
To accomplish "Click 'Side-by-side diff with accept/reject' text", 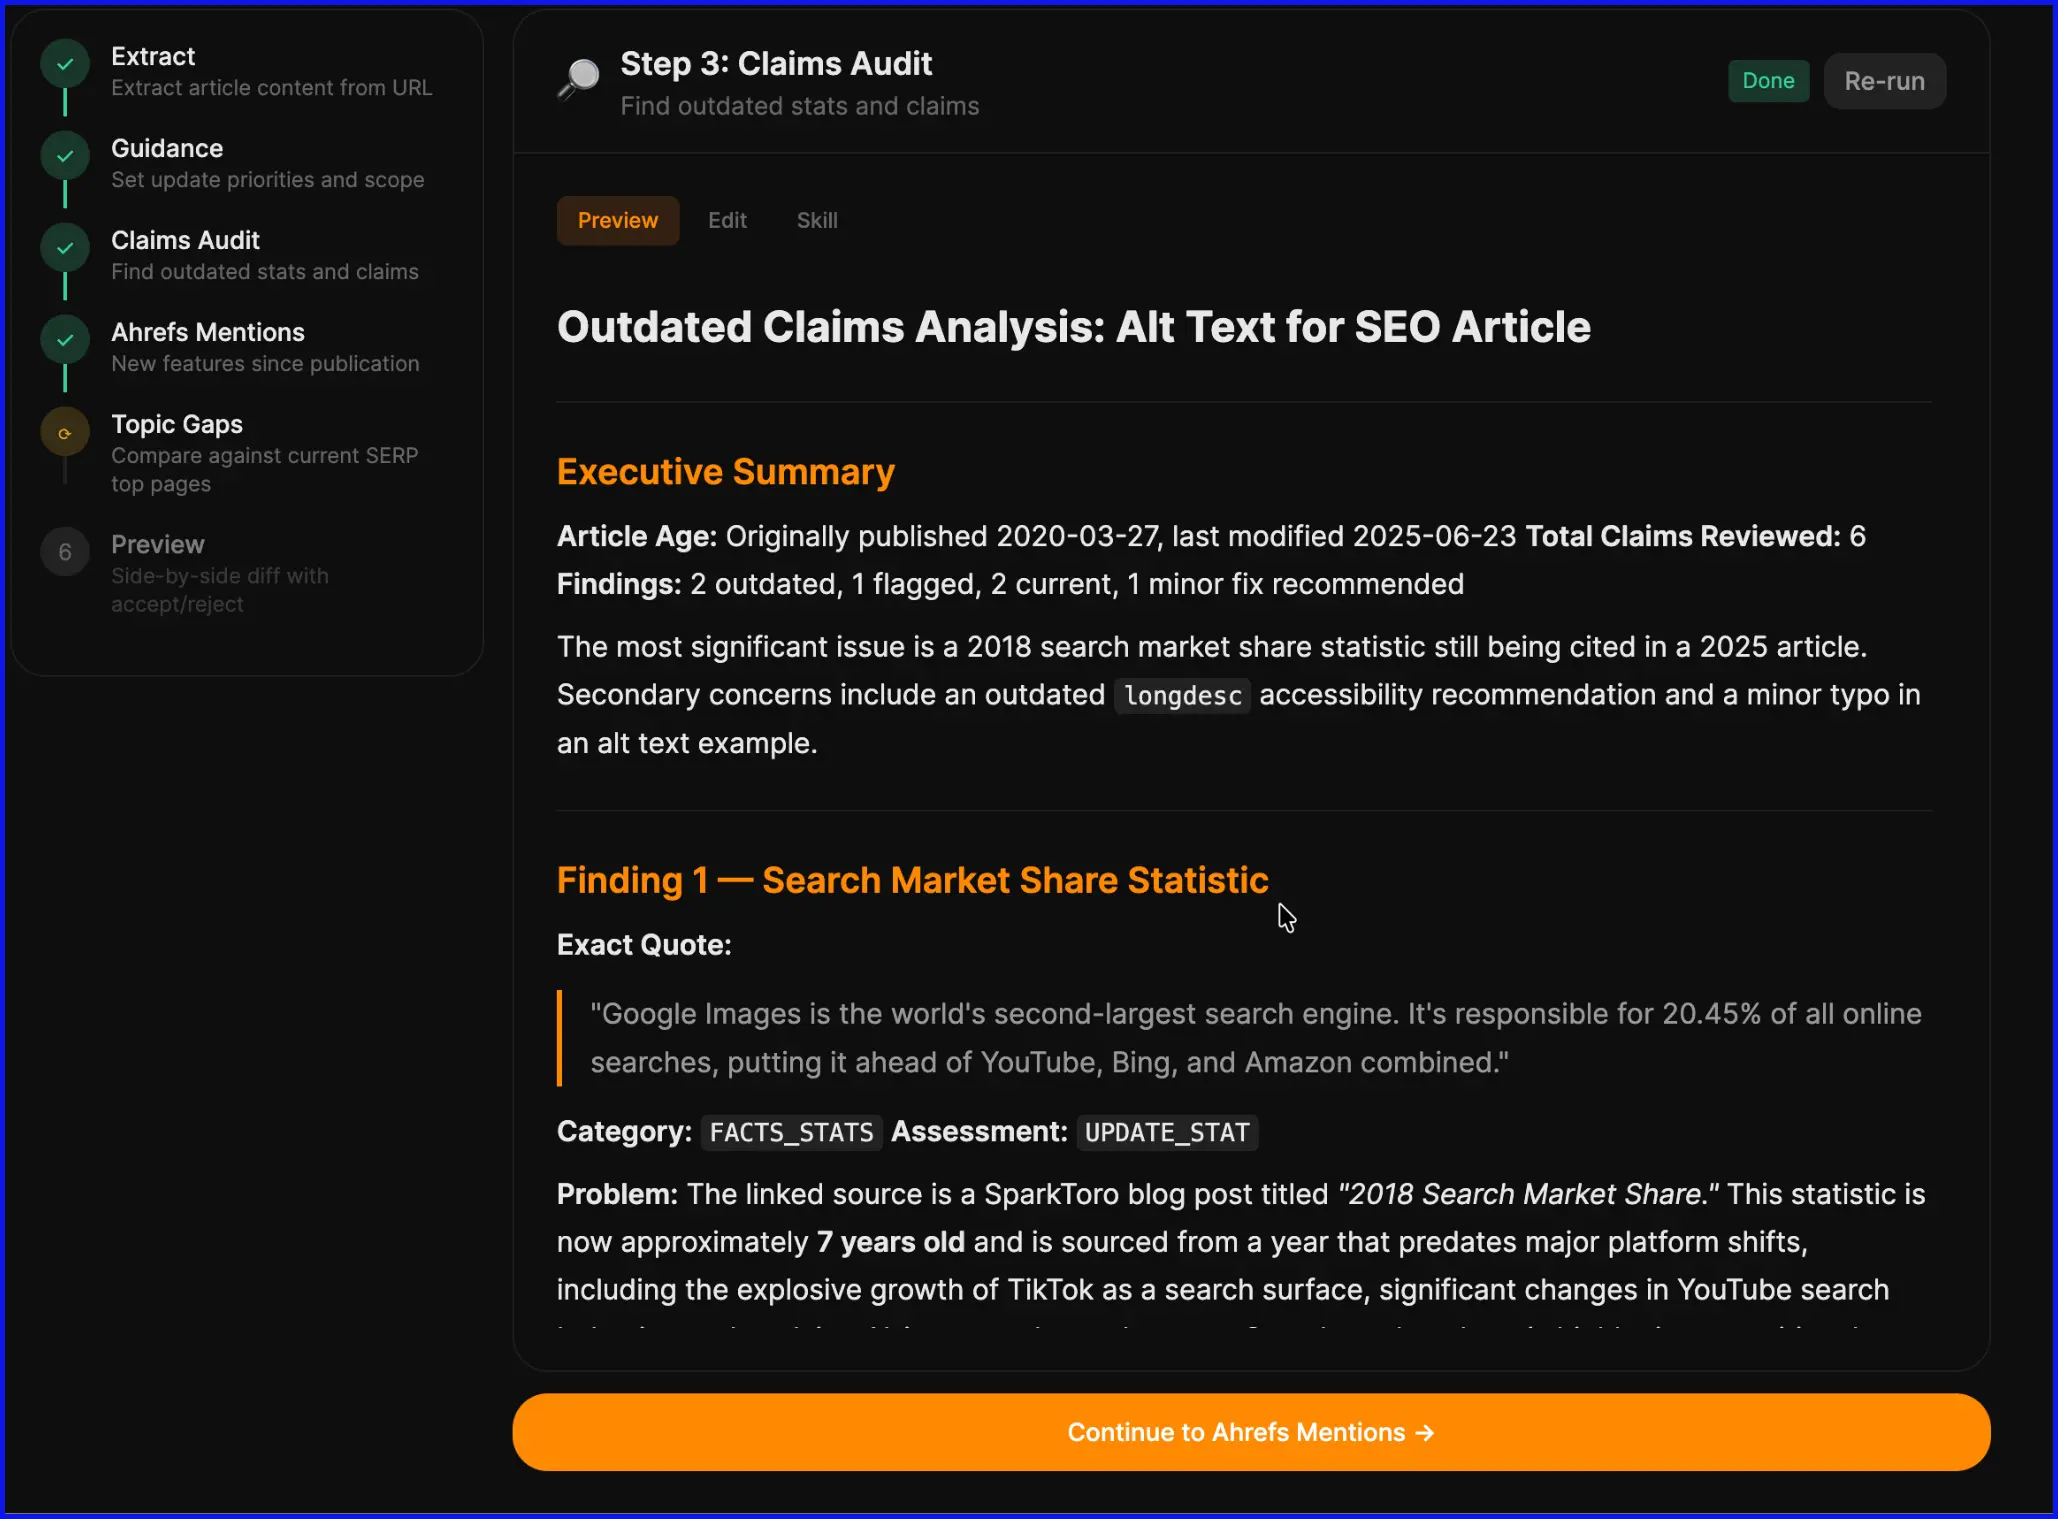I will pos(220,590).
